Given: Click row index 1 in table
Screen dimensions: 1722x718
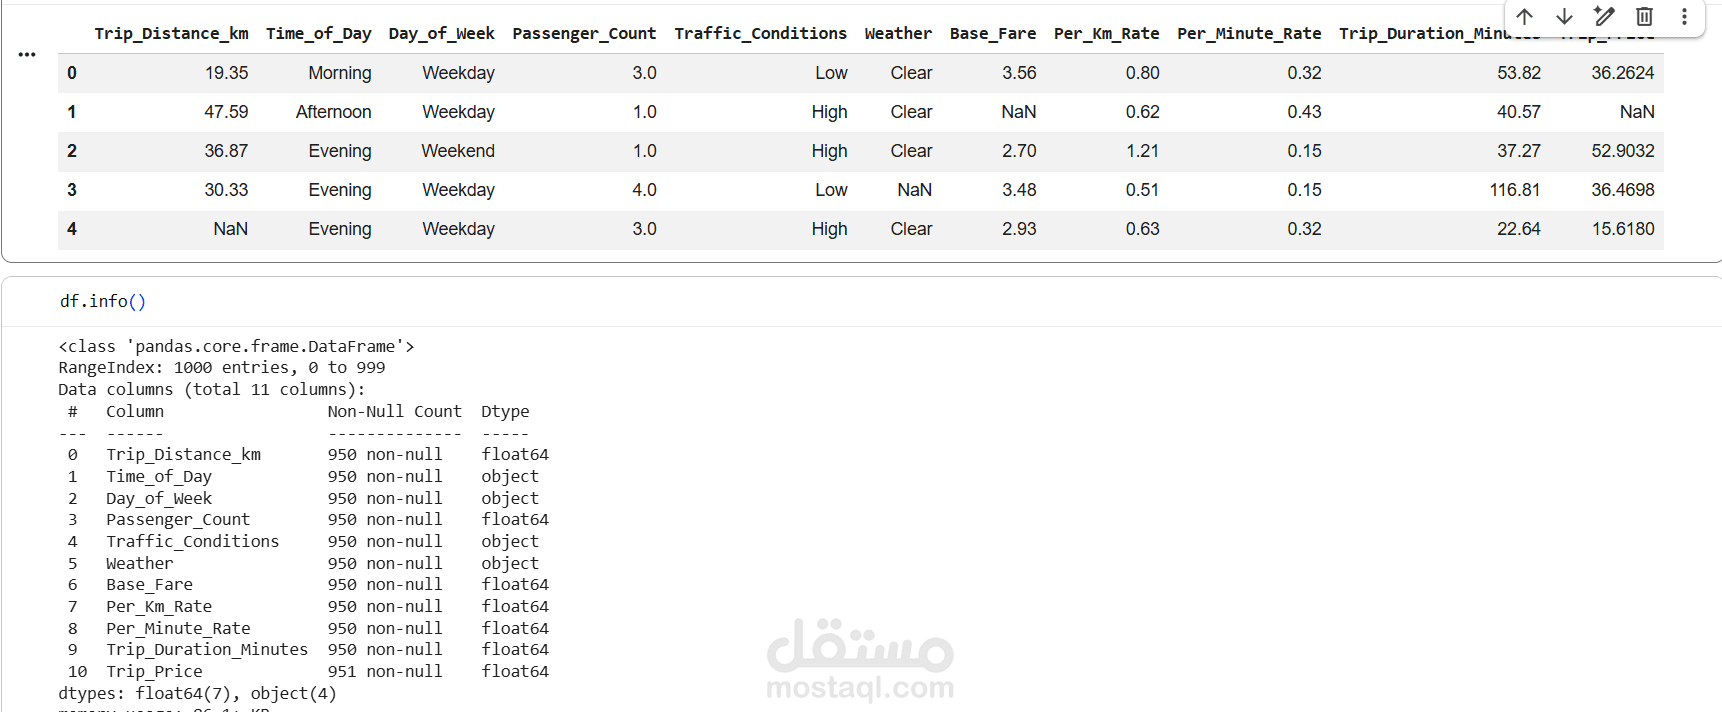Looking at the screenshot, I should (72, 112).
